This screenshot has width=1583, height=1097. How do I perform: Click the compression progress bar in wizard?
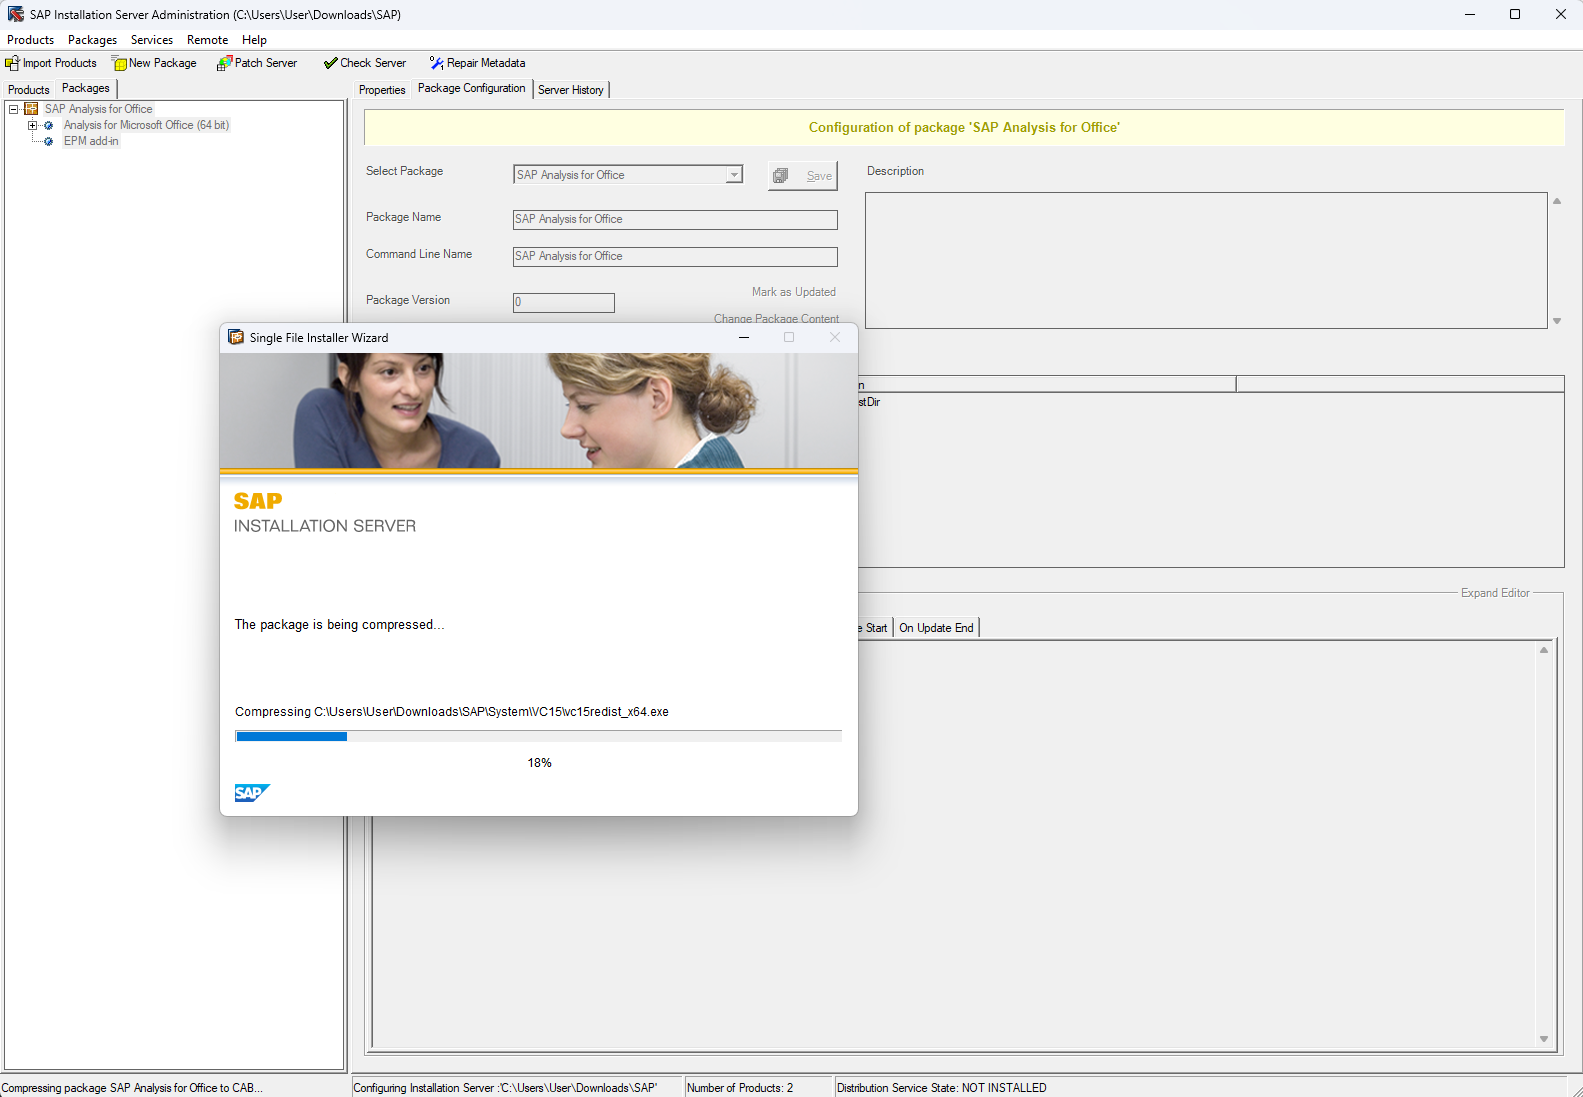click(x=538, y=736)
